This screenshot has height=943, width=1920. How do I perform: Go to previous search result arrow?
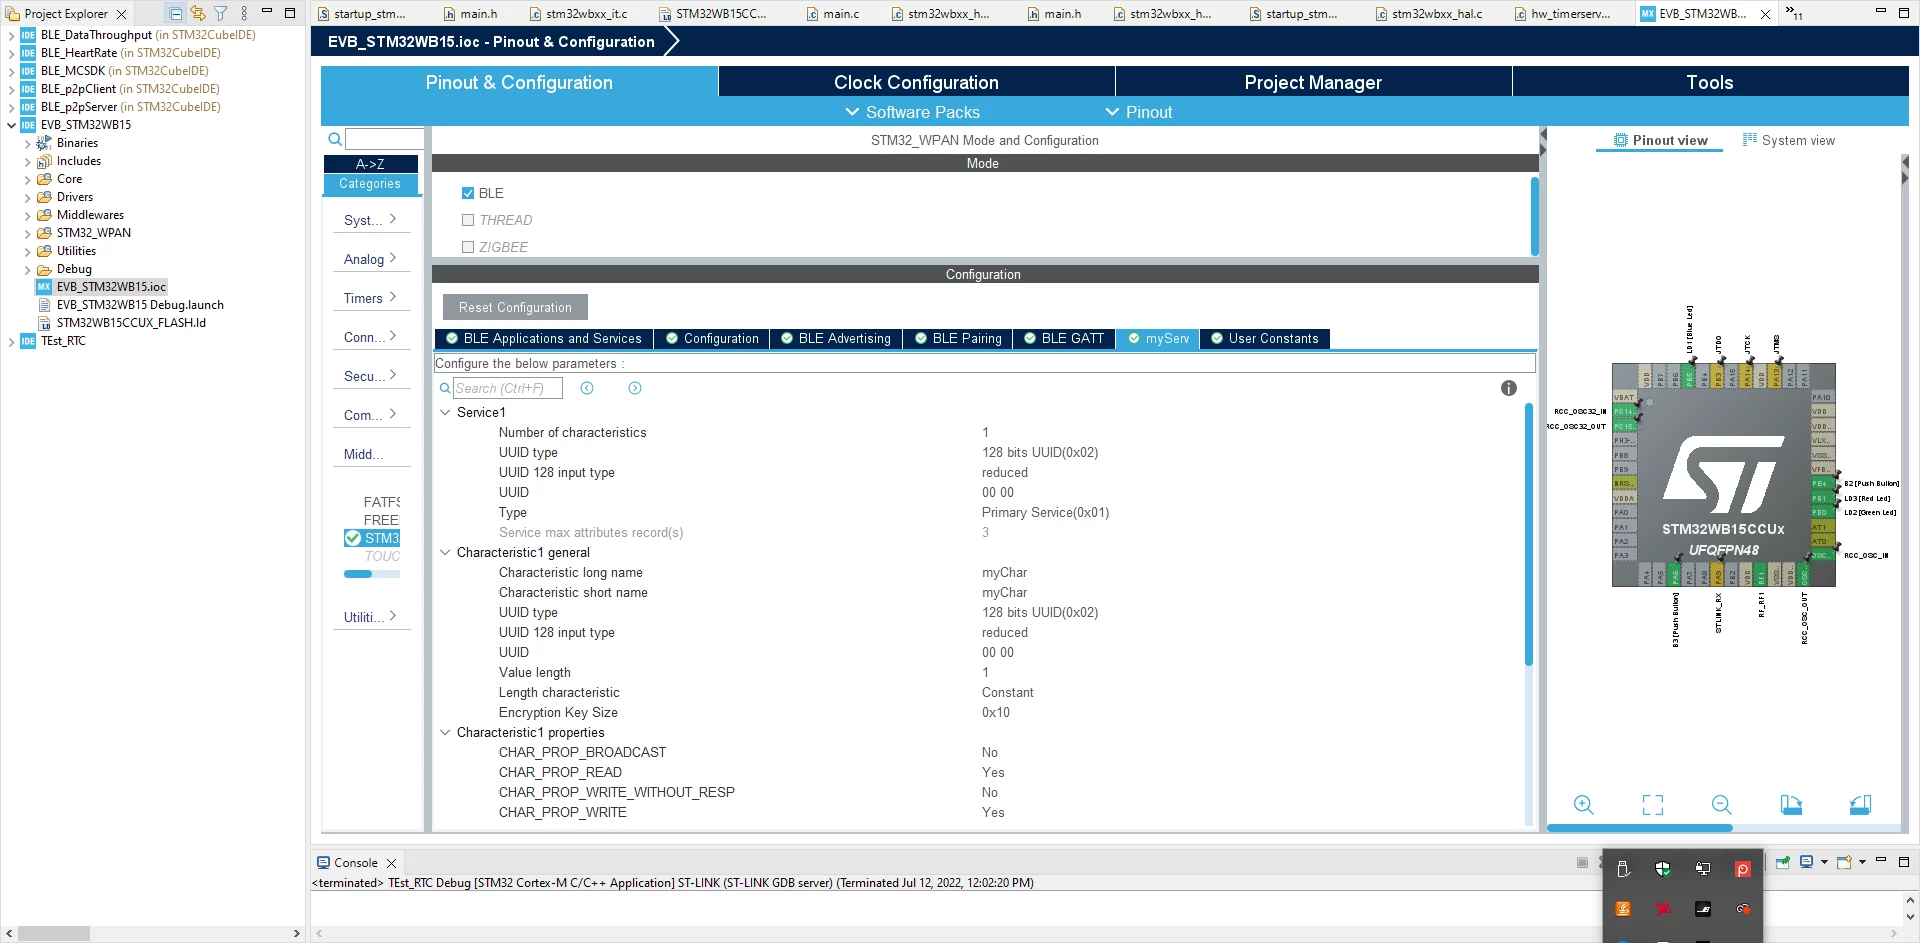click(x=587, y=388)
